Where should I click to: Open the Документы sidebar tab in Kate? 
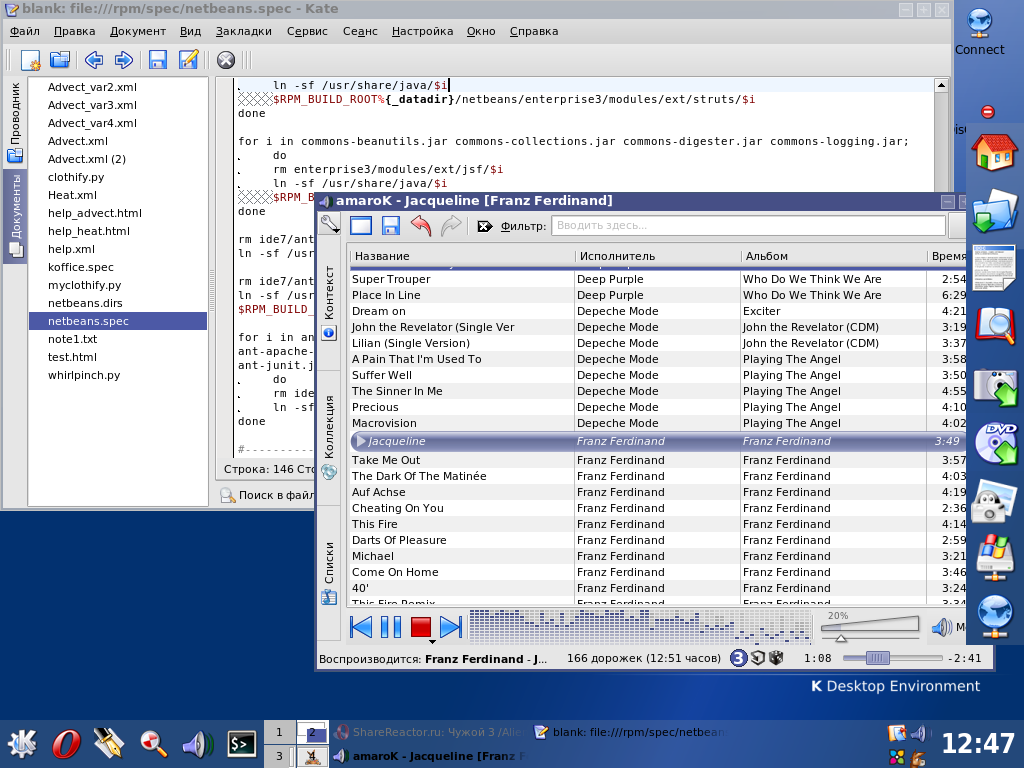point(15,216)
